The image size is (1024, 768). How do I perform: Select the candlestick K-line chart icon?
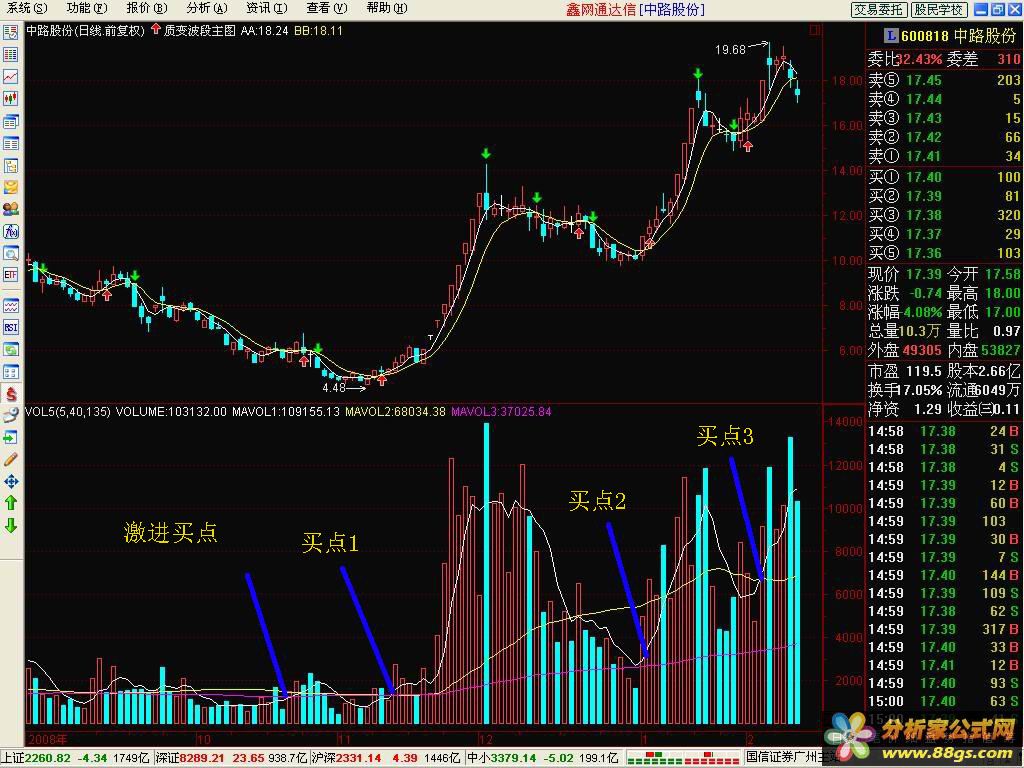point(10,99)
